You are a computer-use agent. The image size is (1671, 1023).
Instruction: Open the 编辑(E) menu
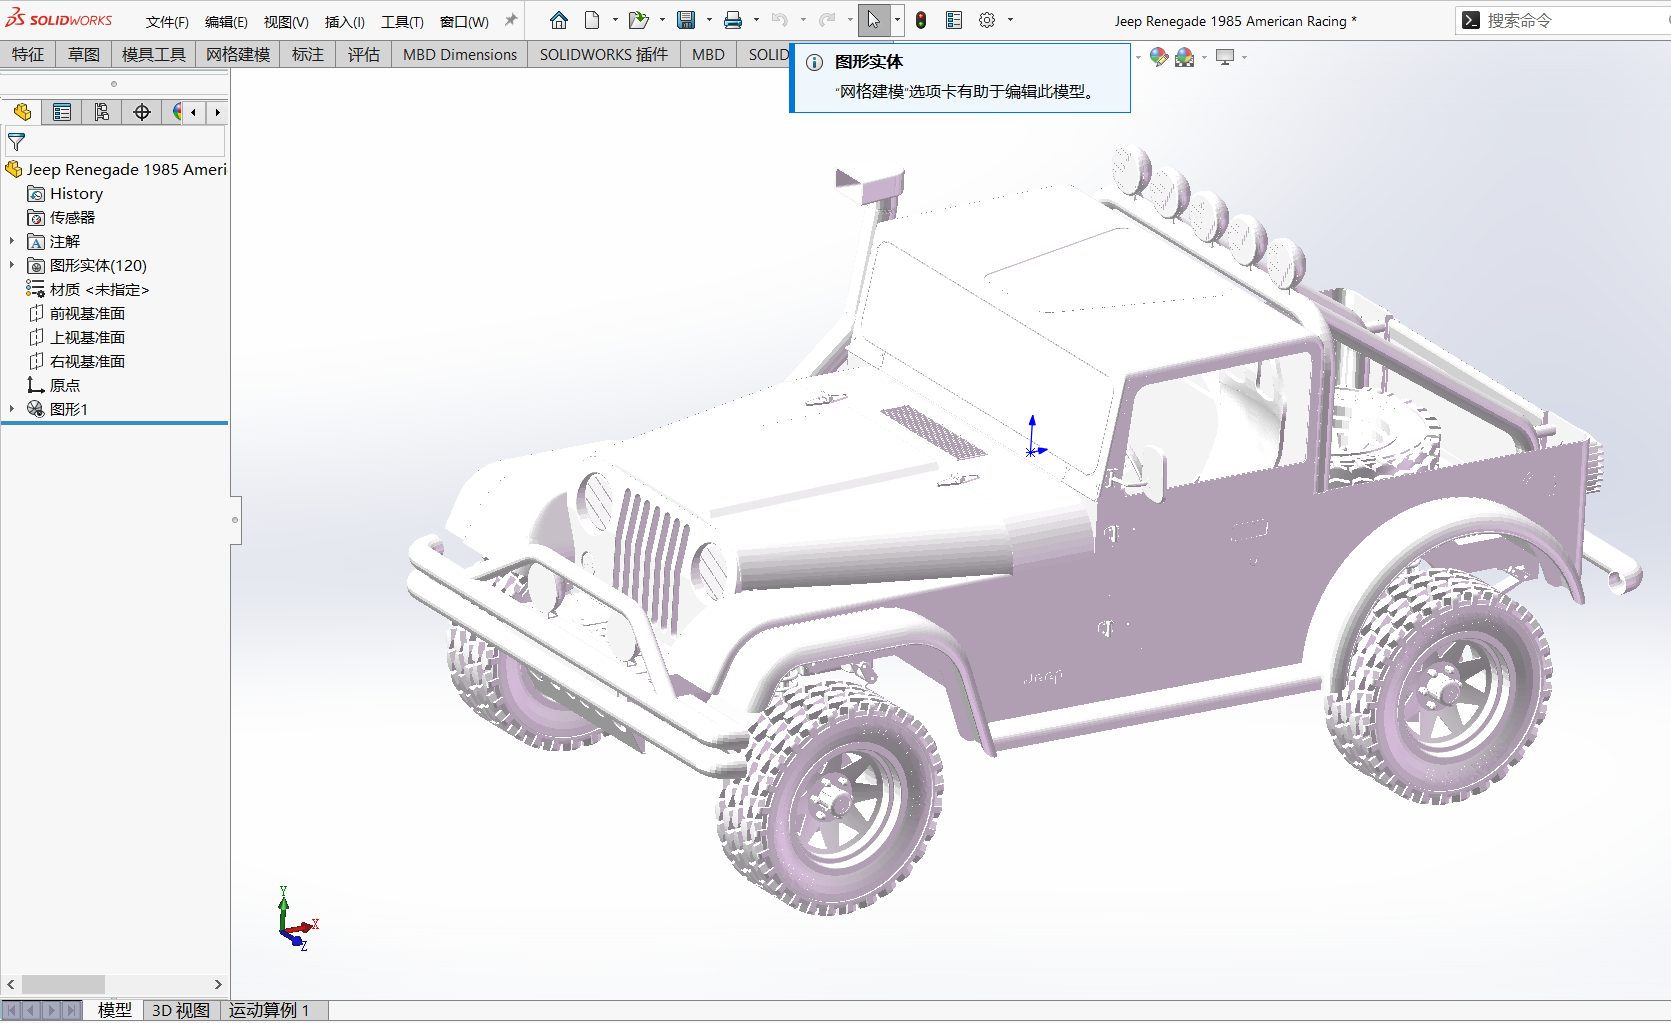coord(226,21)
